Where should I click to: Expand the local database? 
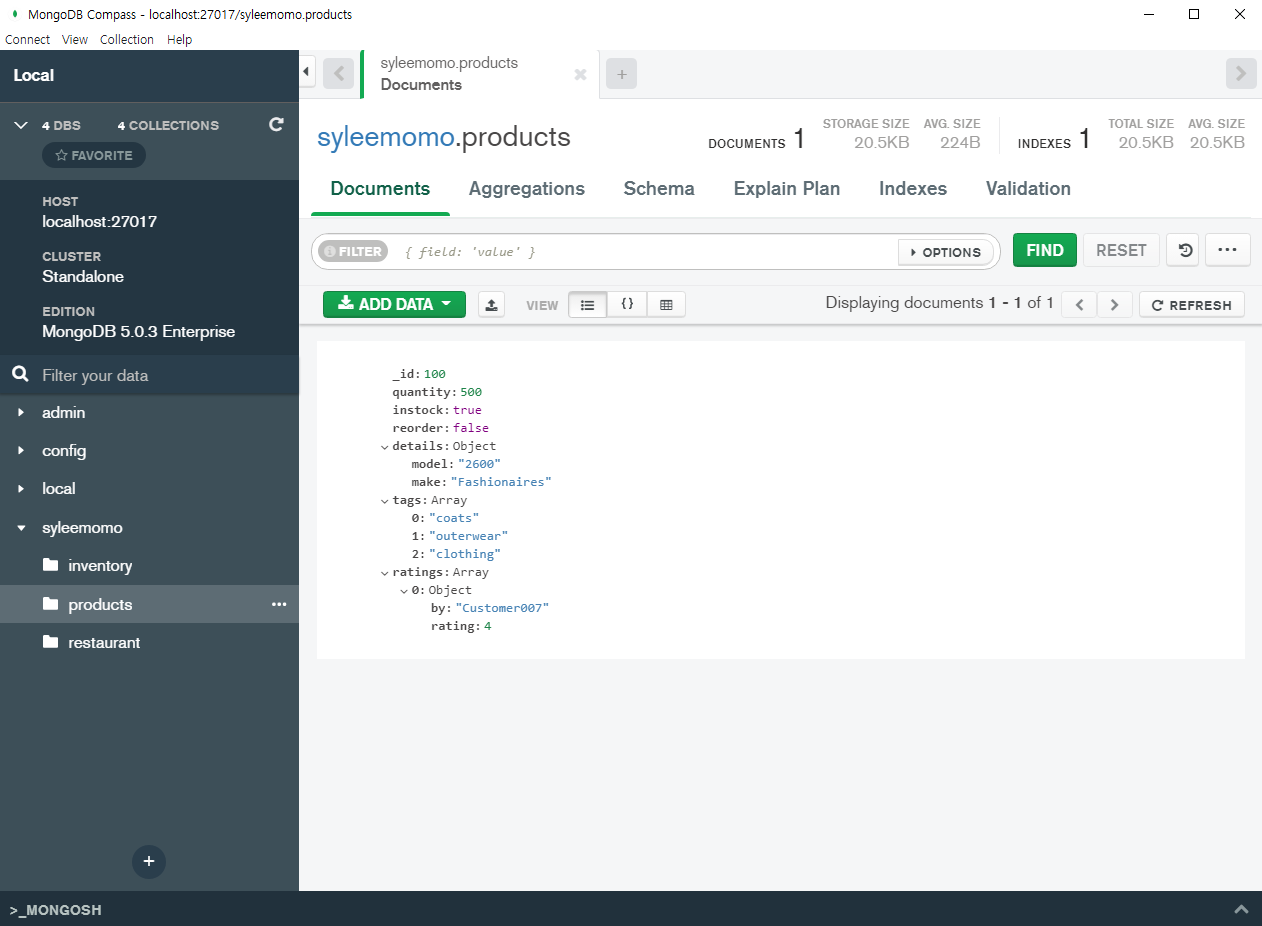coord(21,489)
